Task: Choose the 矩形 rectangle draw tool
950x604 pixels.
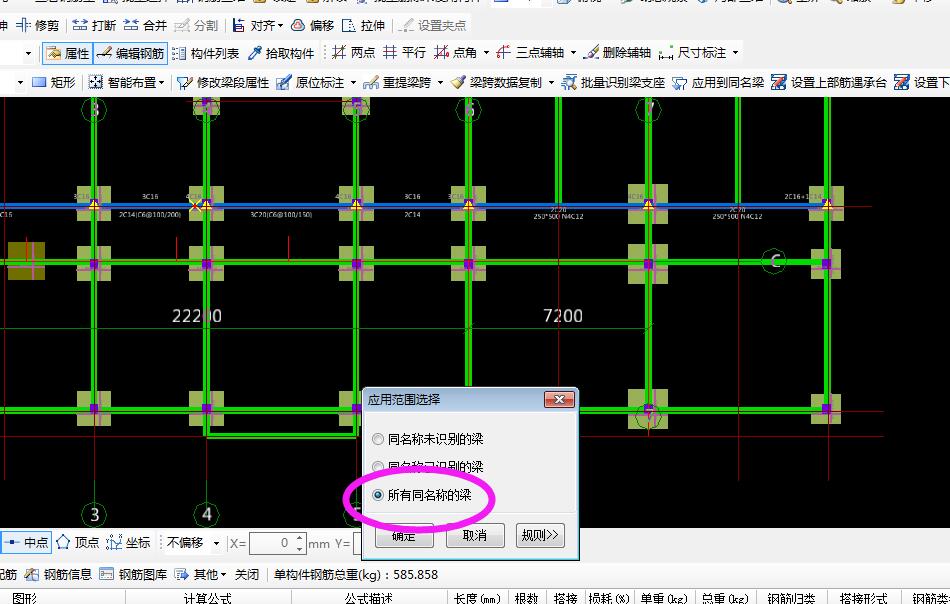Action: 54,82
